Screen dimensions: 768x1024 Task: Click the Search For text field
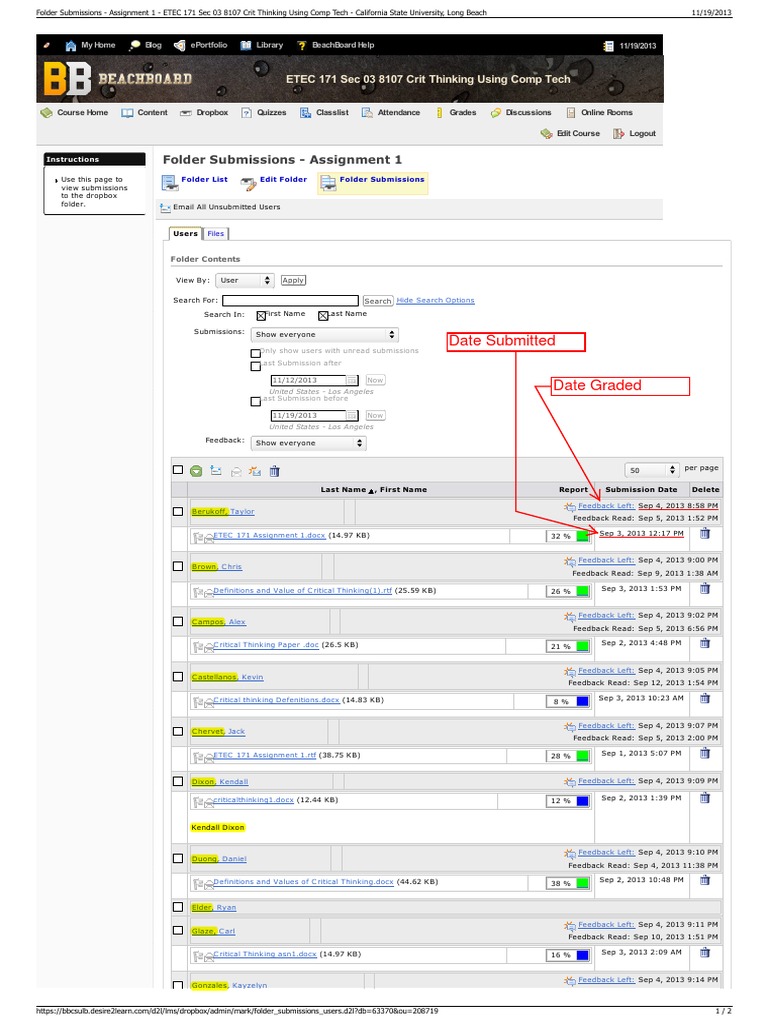[x=291, y=300]
